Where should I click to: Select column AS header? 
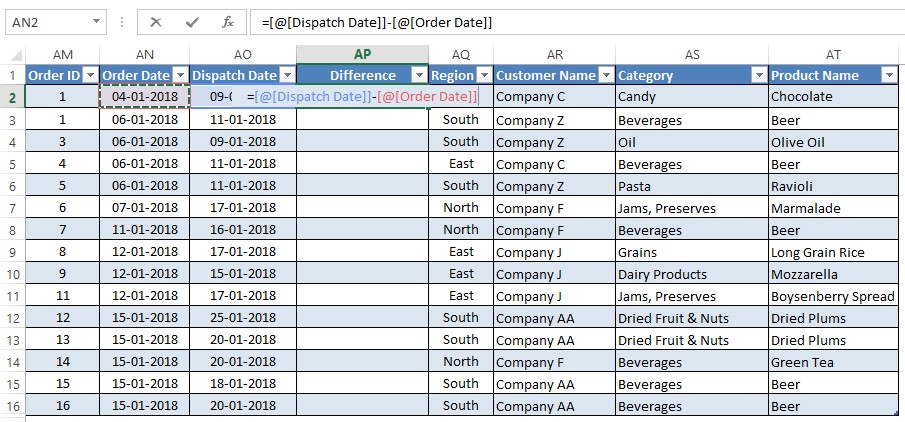[x=692, y=55]
